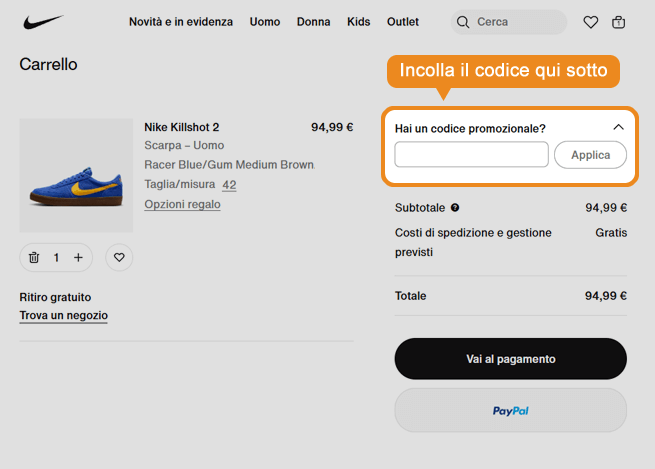Change the Taglia/misura 42 size

[229, 184]
